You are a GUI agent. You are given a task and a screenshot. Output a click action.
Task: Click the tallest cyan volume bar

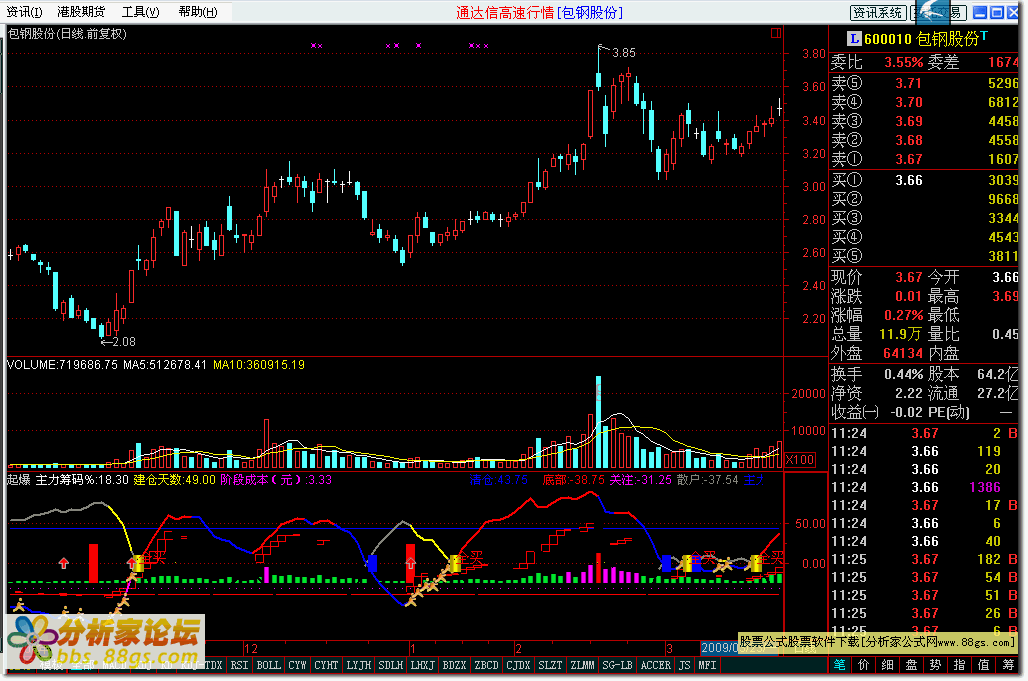point(598,421)
